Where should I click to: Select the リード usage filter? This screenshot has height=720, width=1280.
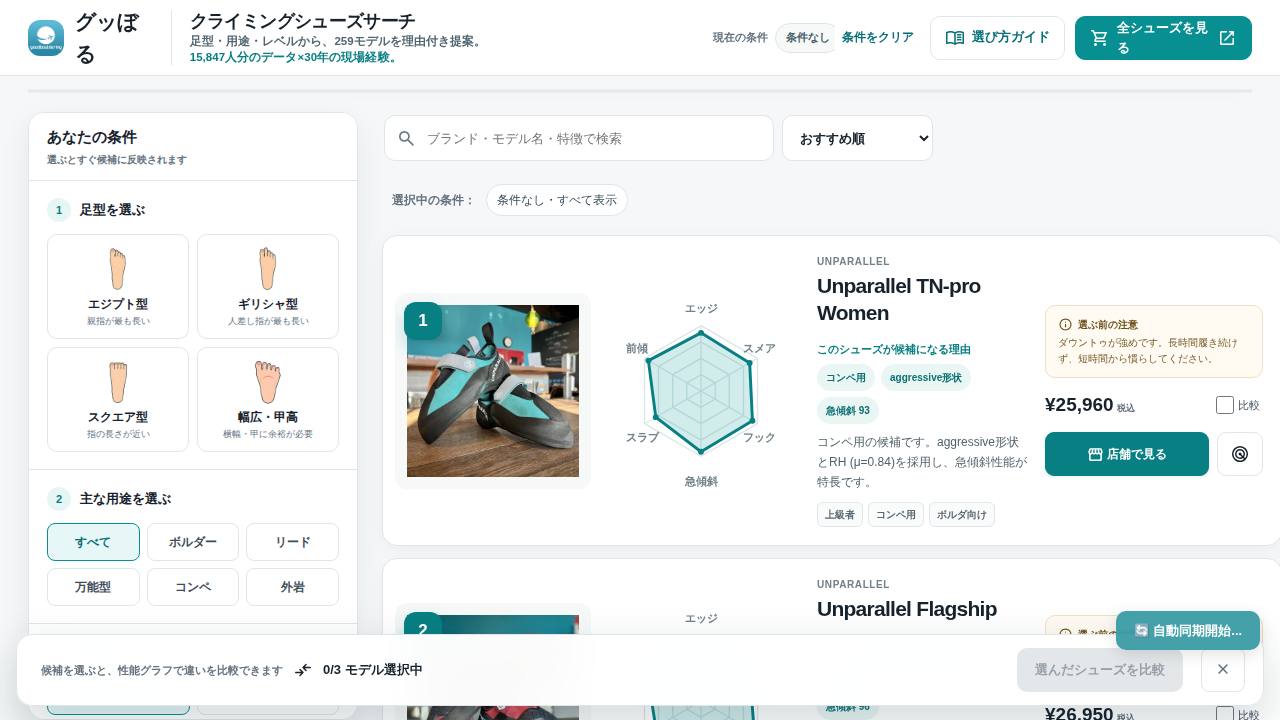coord(292,542)
